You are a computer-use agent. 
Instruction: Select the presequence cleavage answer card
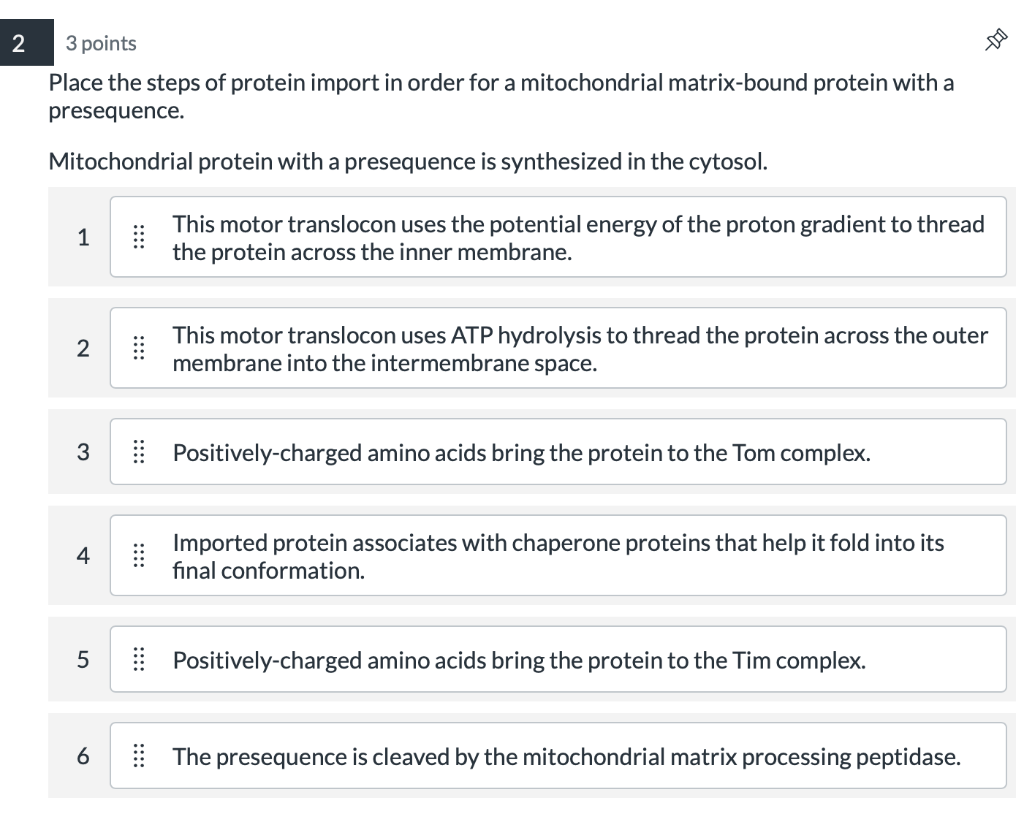tap(557, 756)
